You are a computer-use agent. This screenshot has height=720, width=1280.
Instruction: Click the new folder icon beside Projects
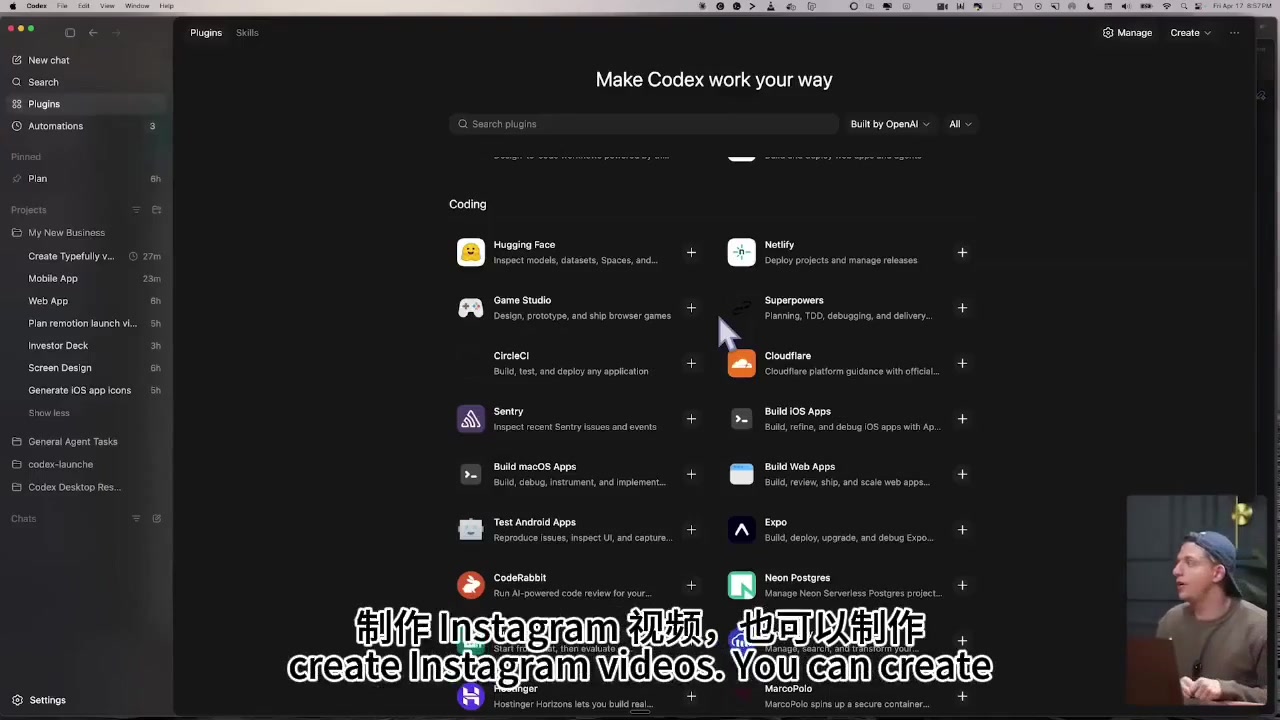[x=156, y=210]
